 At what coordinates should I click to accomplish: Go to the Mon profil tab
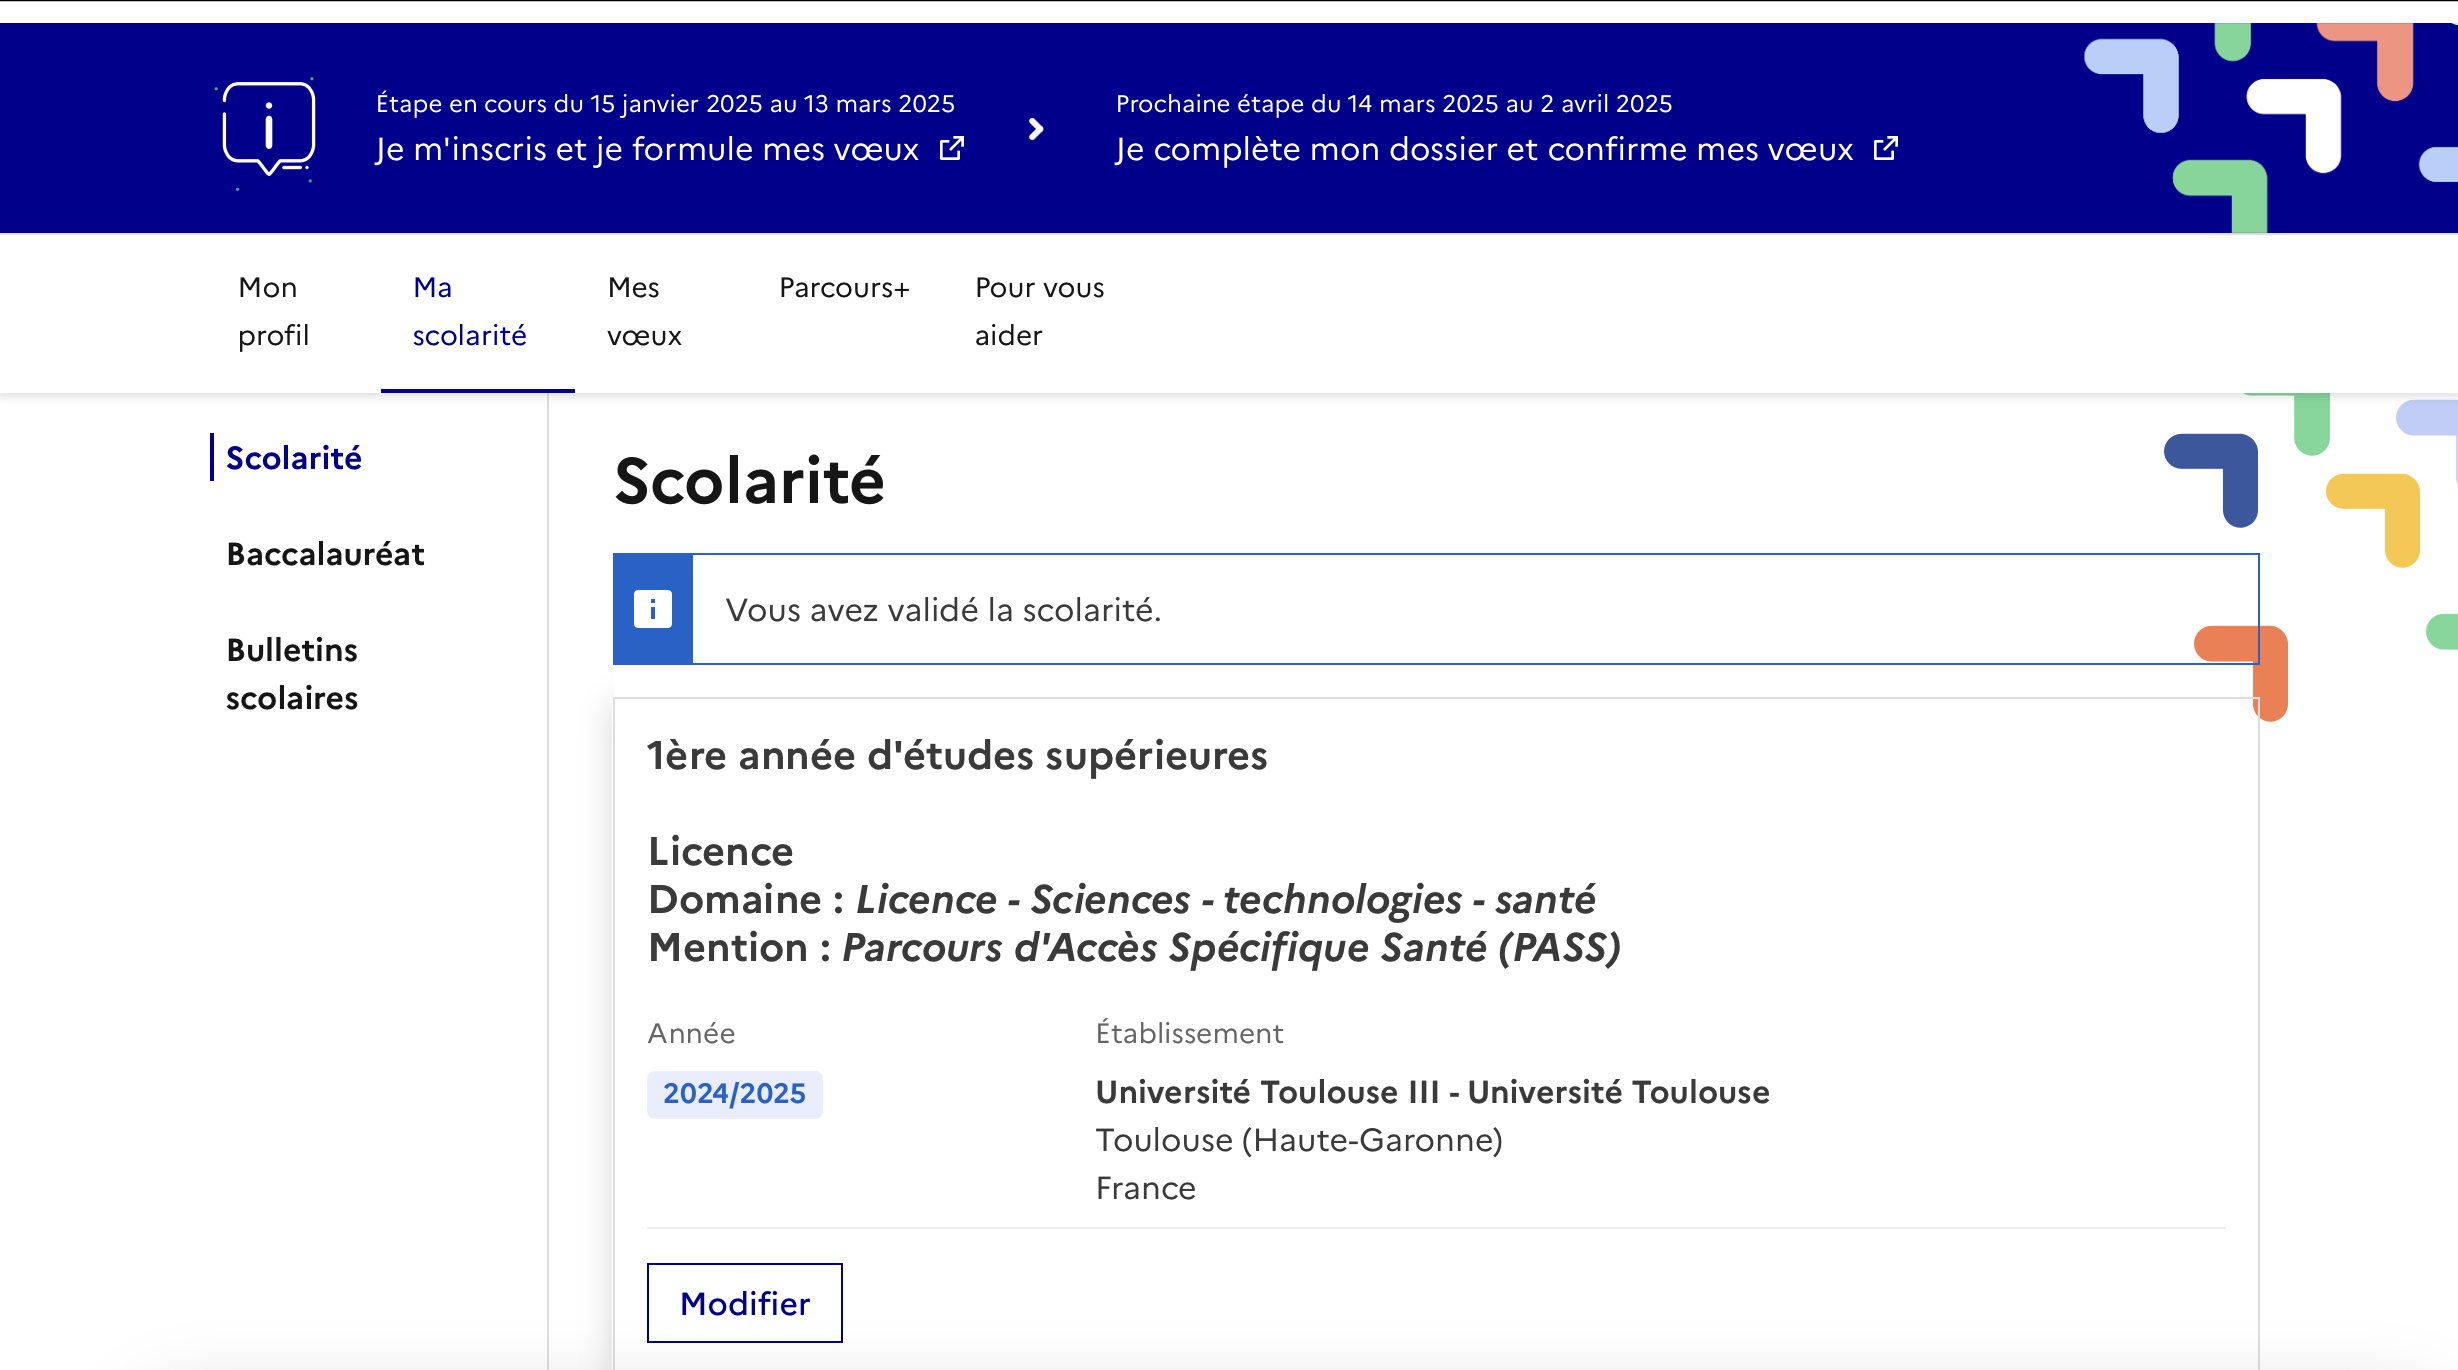273,311
